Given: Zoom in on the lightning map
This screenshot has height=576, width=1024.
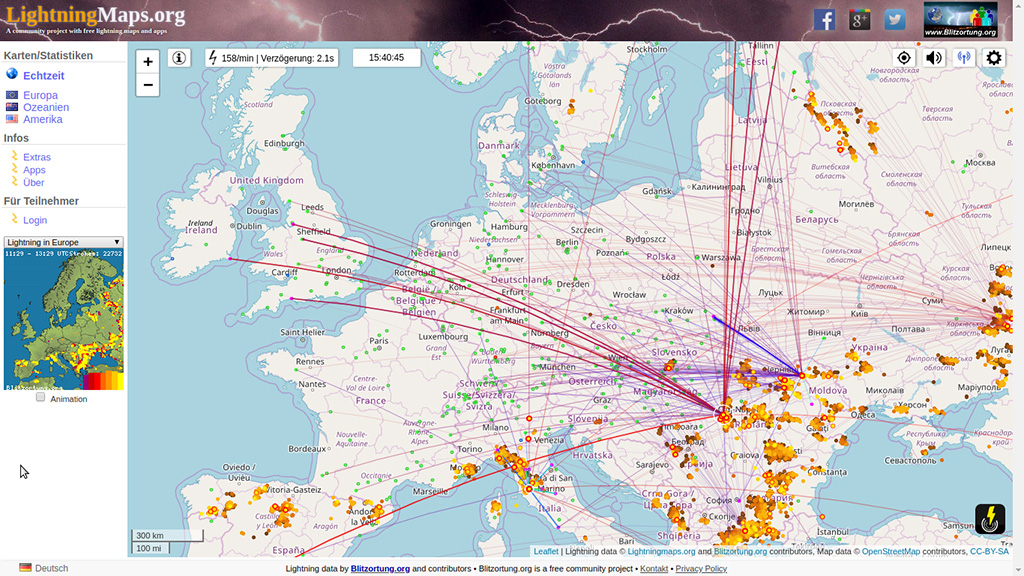Looking at the screenshot, I should pos(148,62).
